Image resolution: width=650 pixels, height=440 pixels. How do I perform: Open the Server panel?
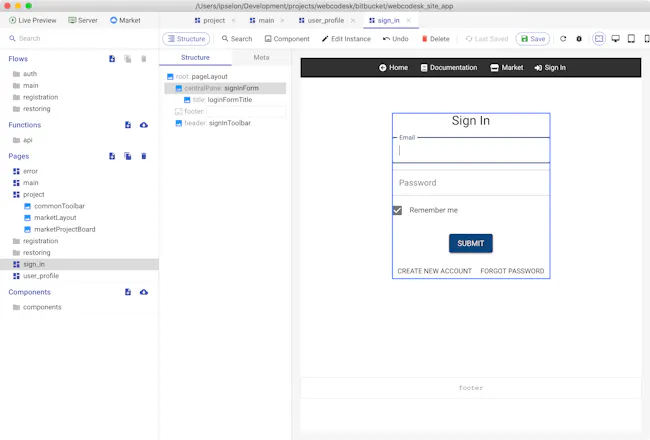pos(83,20)
